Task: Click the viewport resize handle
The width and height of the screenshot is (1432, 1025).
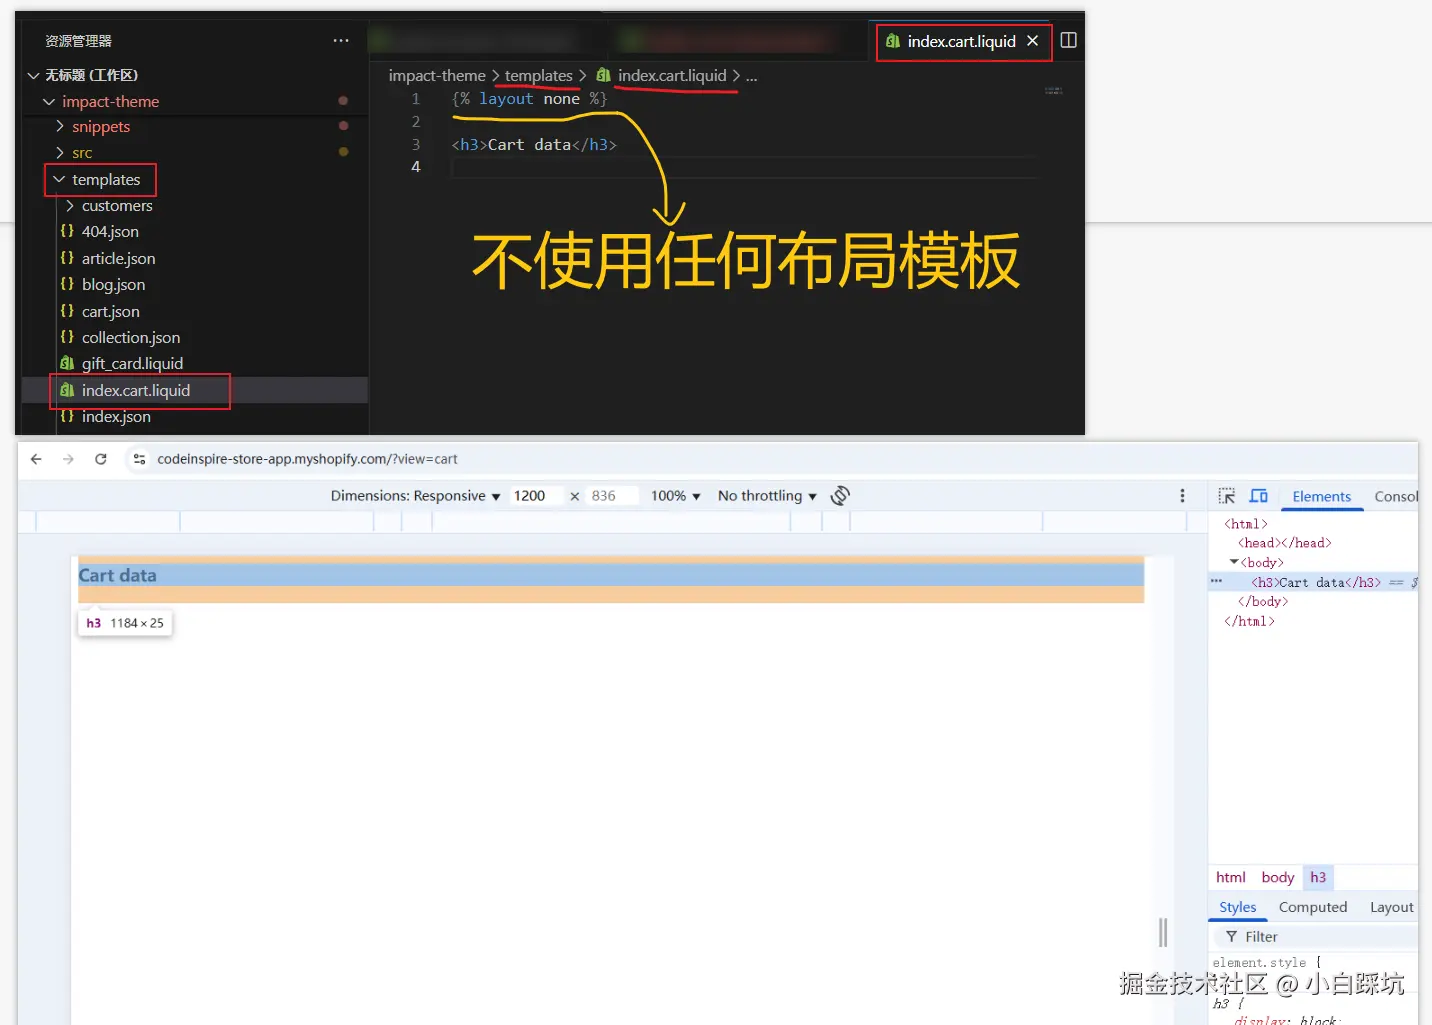Action: 1163,932
